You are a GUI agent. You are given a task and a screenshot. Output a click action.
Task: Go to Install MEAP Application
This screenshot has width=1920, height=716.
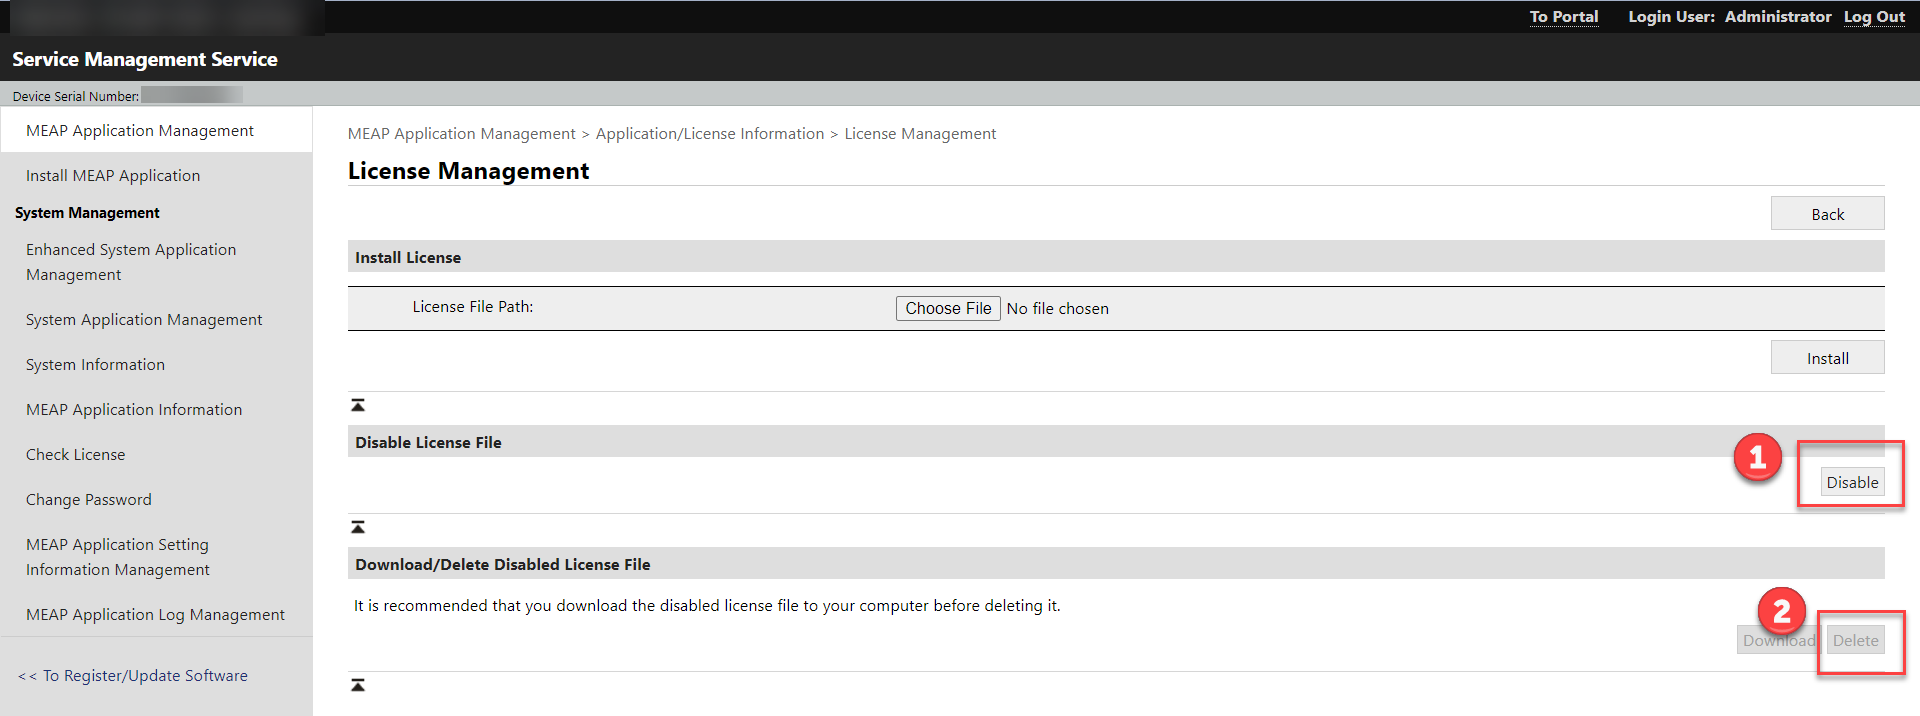click(113, 176)
